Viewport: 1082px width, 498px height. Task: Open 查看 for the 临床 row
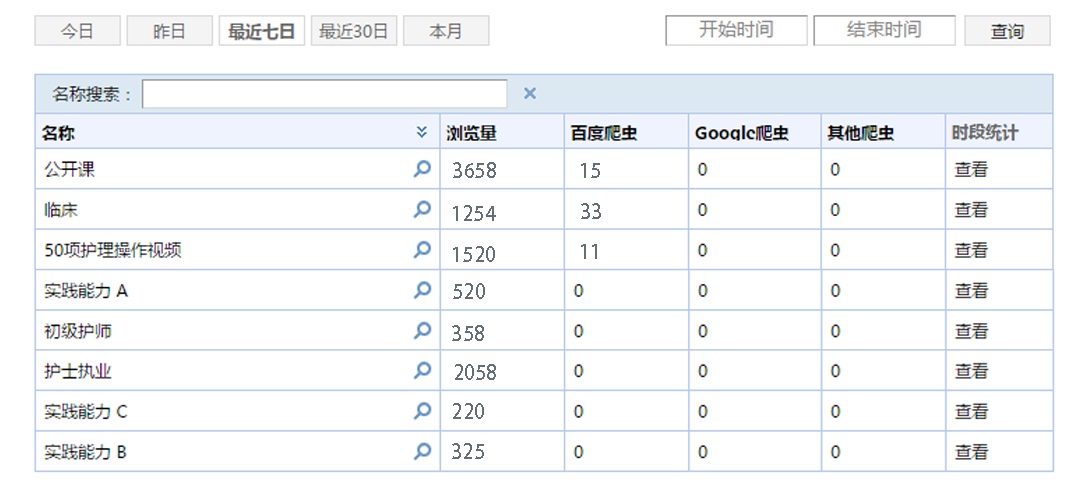(x=971, y=209)
